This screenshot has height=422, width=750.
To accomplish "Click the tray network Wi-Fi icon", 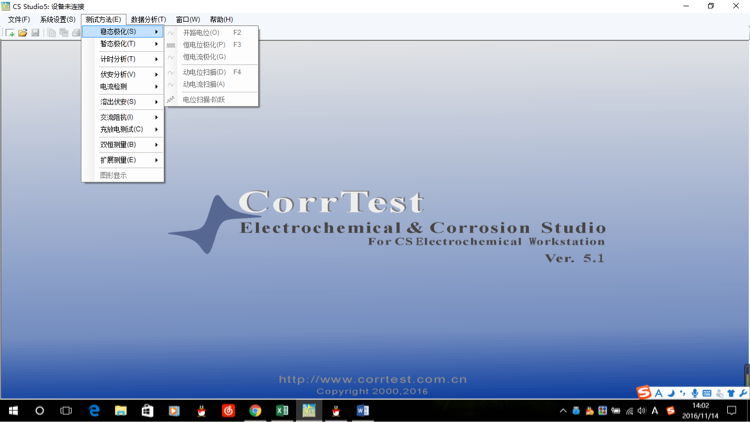I will [x=629, y=411].
